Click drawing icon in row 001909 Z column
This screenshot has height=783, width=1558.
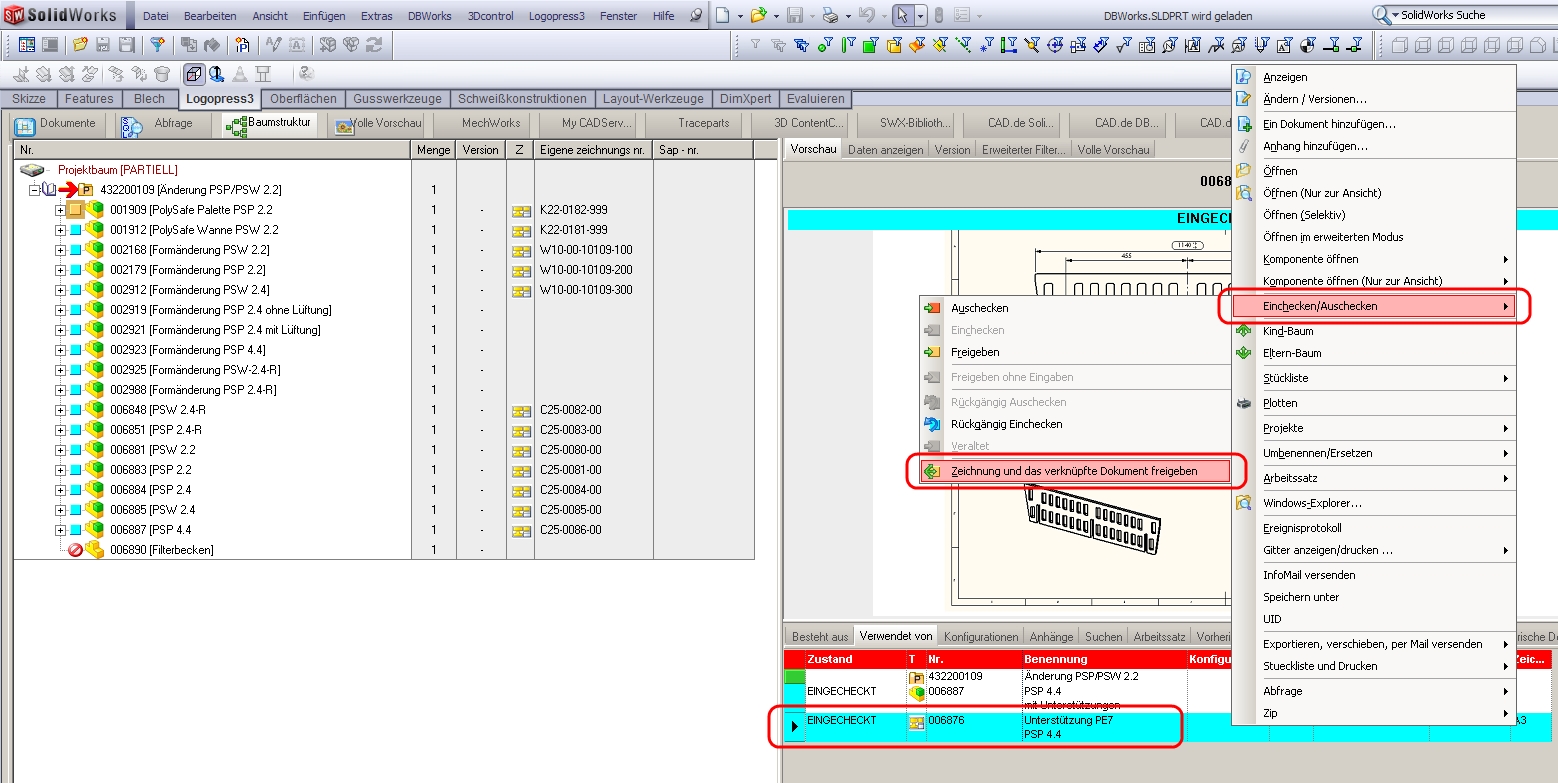(x=520, y=211)
